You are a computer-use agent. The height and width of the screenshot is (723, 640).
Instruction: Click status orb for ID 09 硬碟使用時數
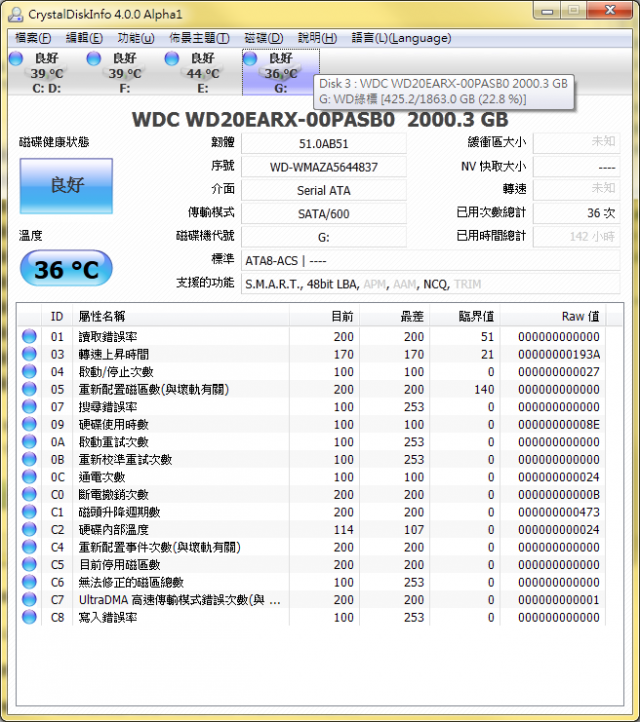coord(29,424)
